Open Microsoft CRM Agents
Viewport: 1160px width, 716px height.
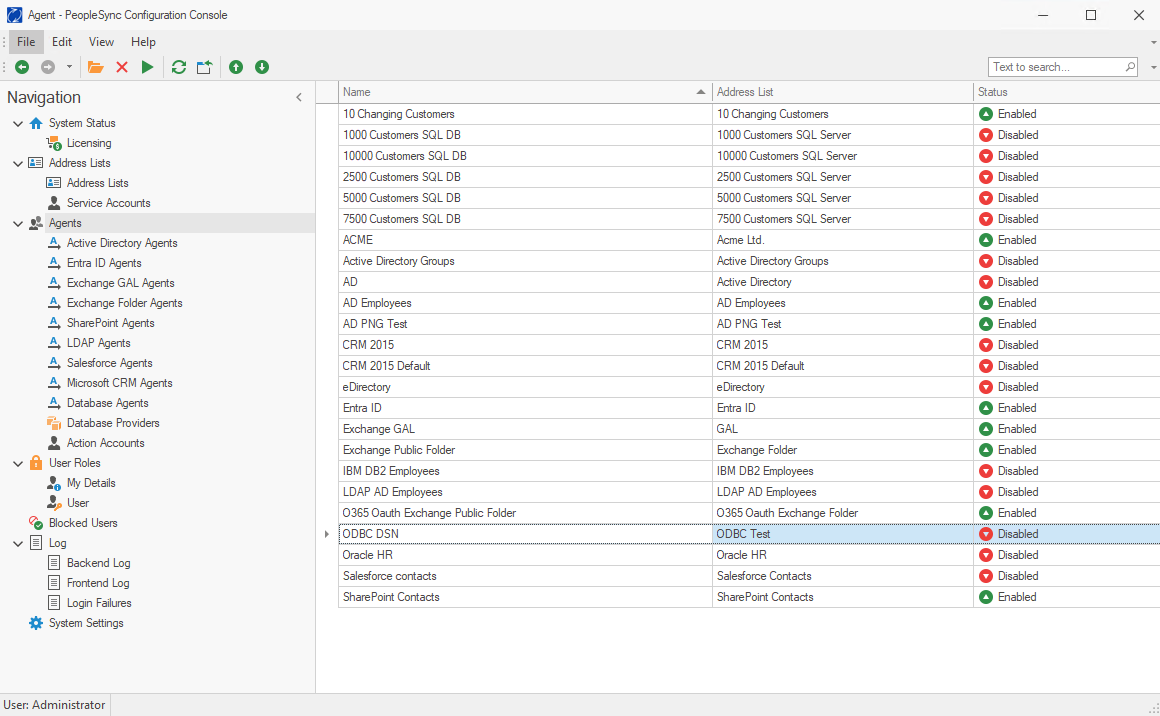120,382
